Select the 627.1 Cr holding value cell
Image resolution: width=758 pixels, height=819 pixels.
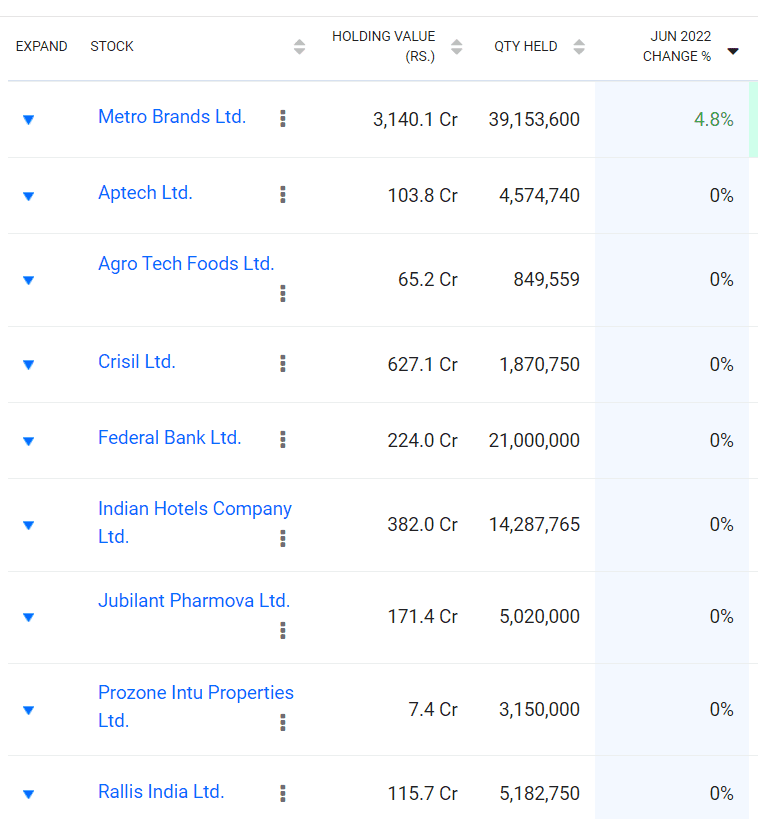point(423,365)
